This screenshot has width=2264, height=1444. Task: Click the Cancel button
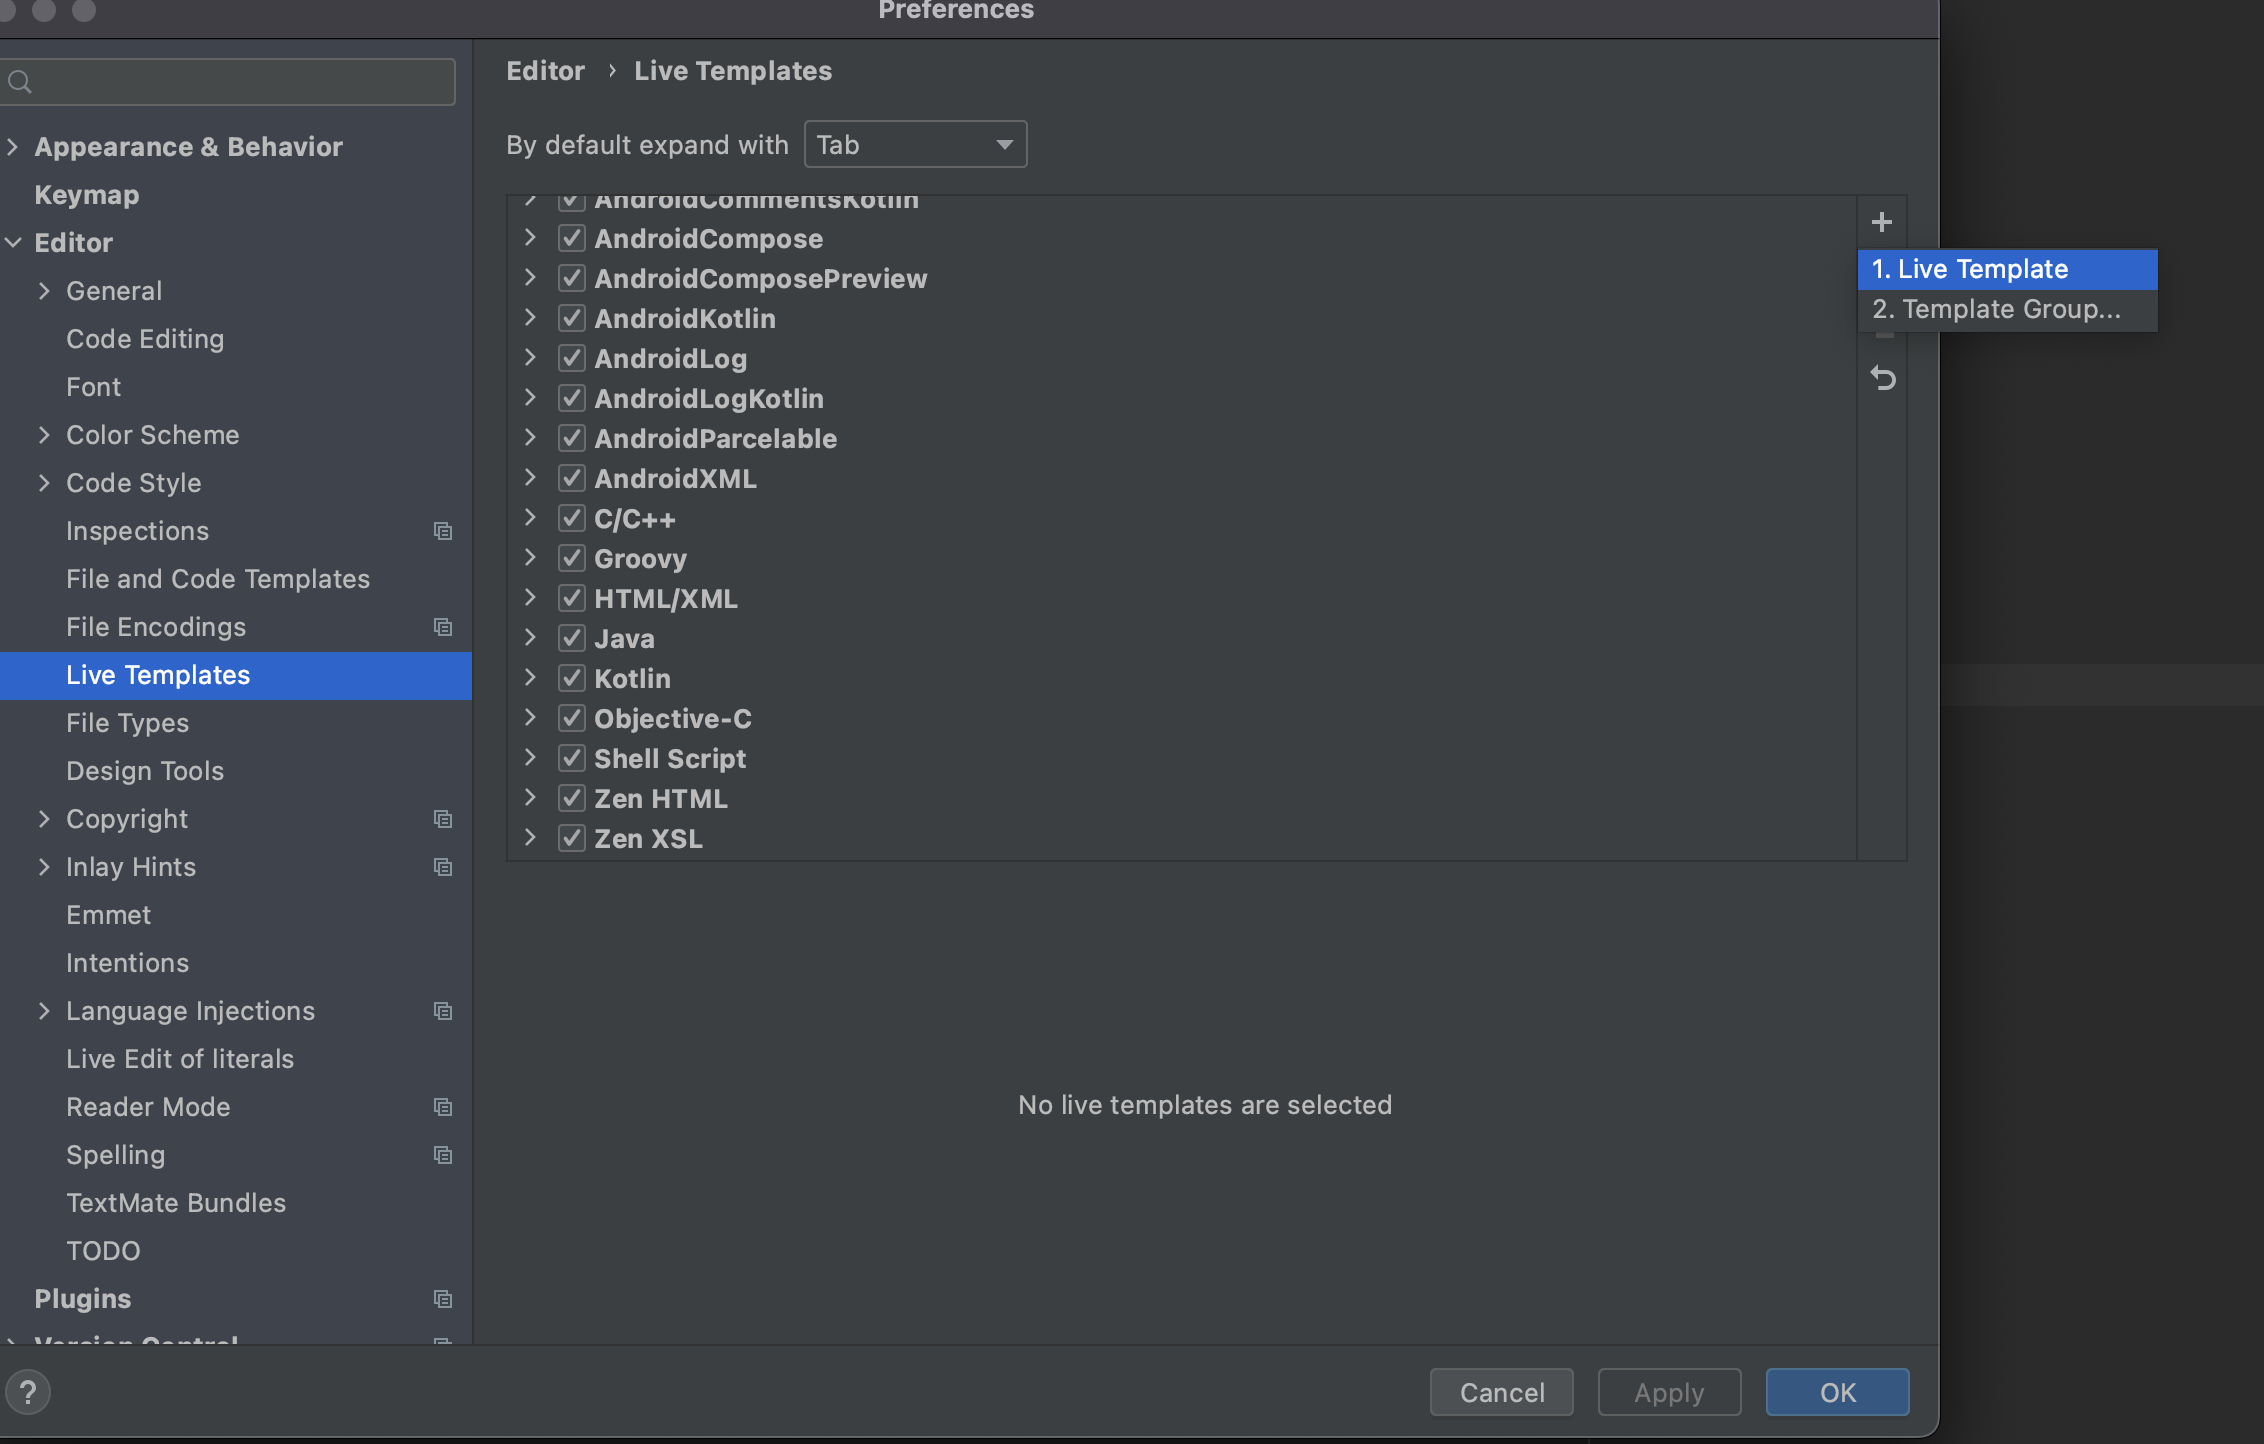coord(1500,1392)
